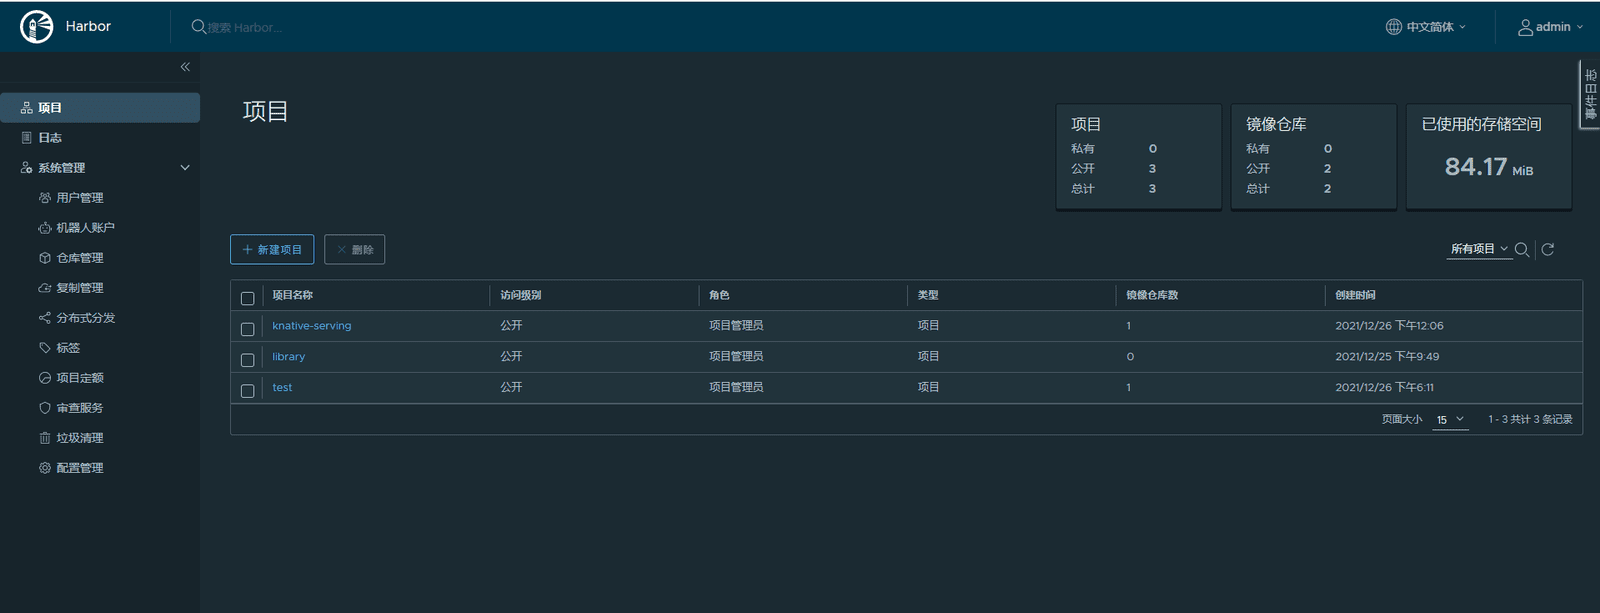Viewport: 1600px width, 613px height.
Task: Click the 仓库管理 registry icon
Action: point(45,258)
